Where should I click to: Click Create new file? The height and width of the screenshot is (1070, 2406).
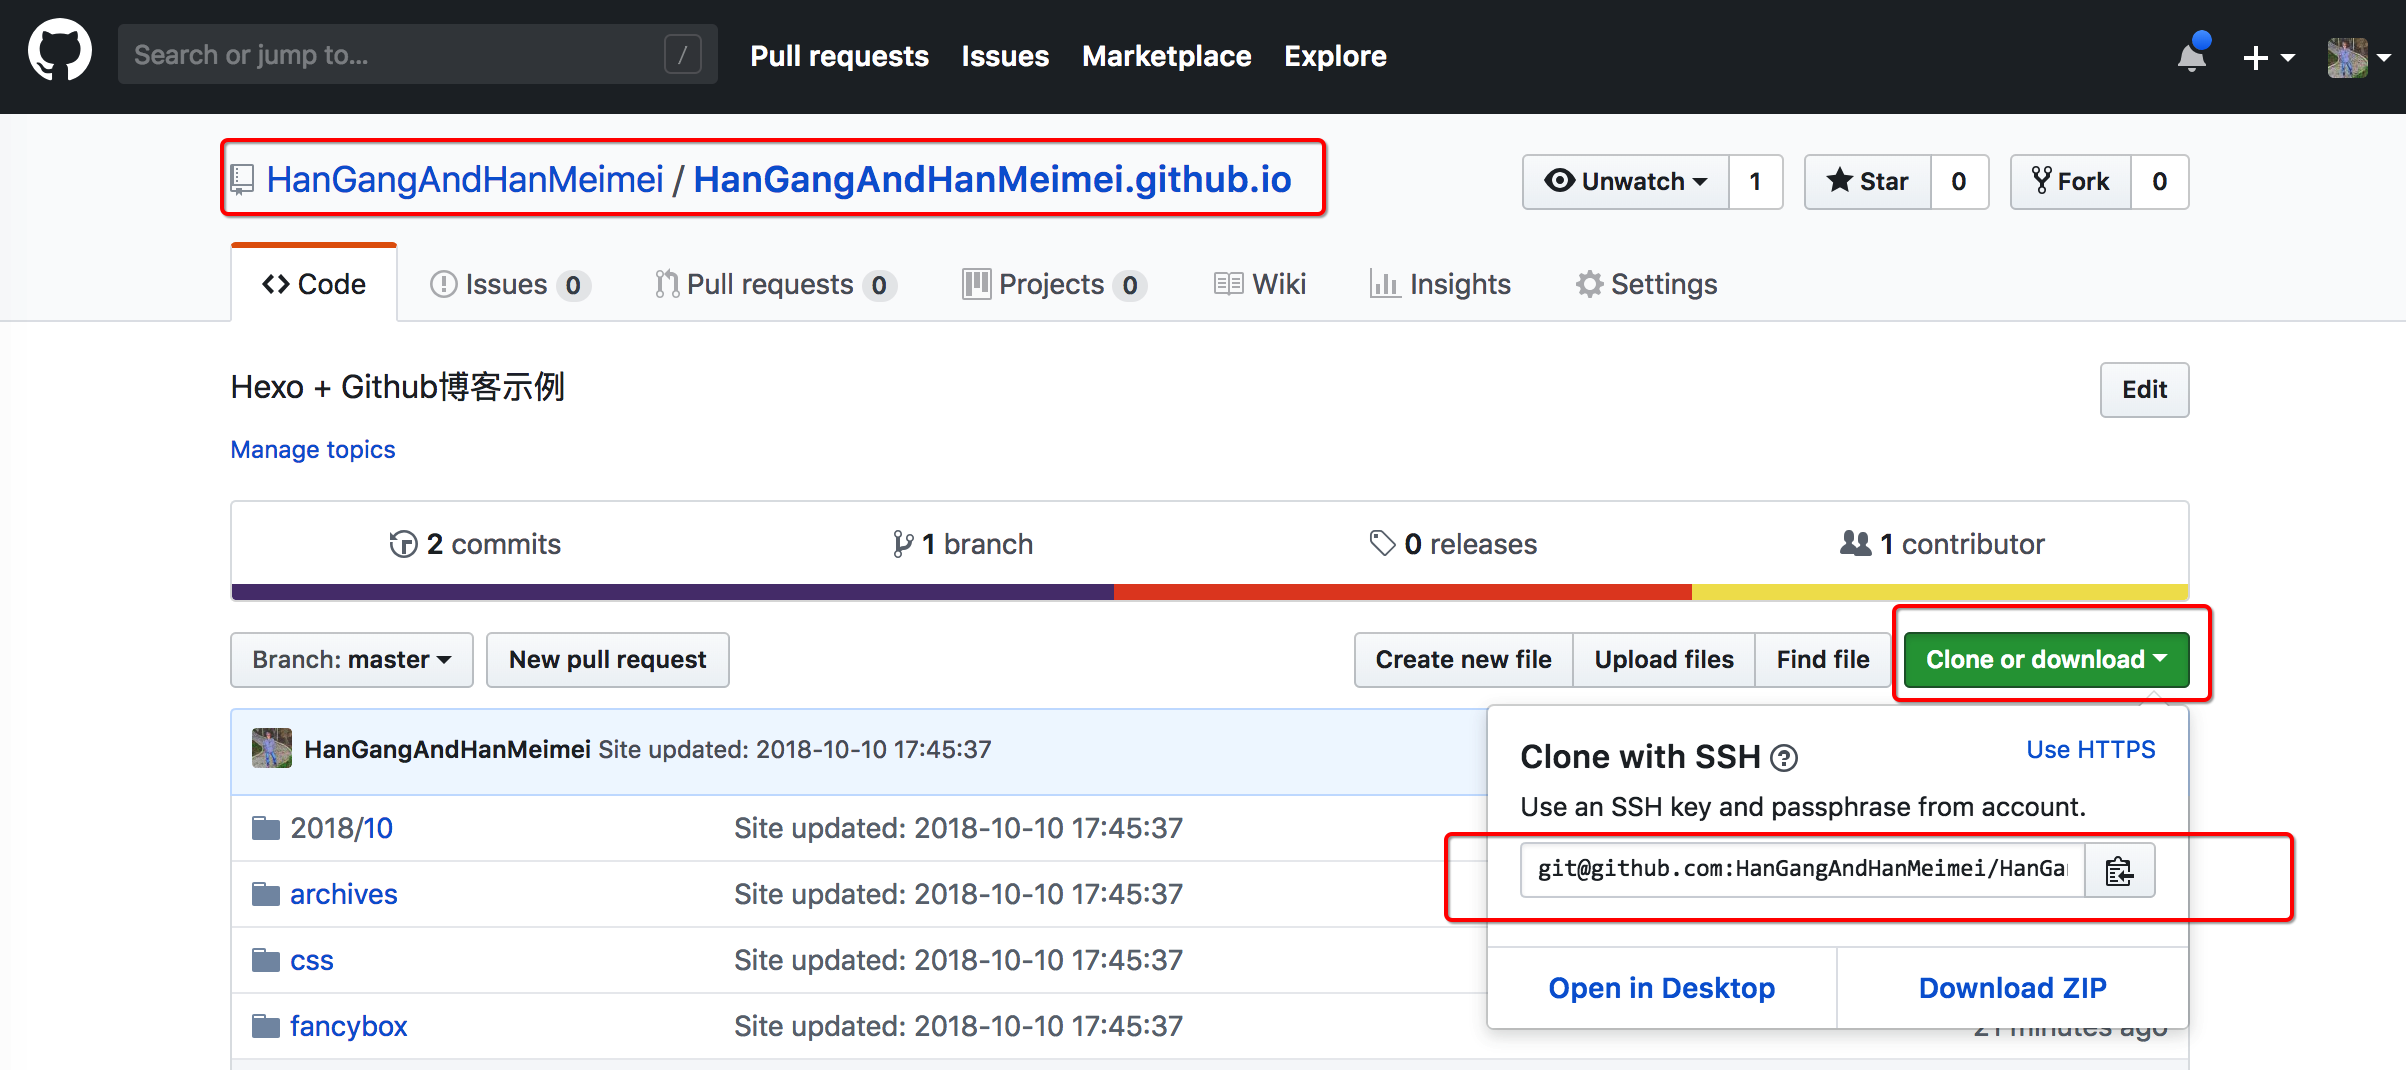(x=1464, y=660)
